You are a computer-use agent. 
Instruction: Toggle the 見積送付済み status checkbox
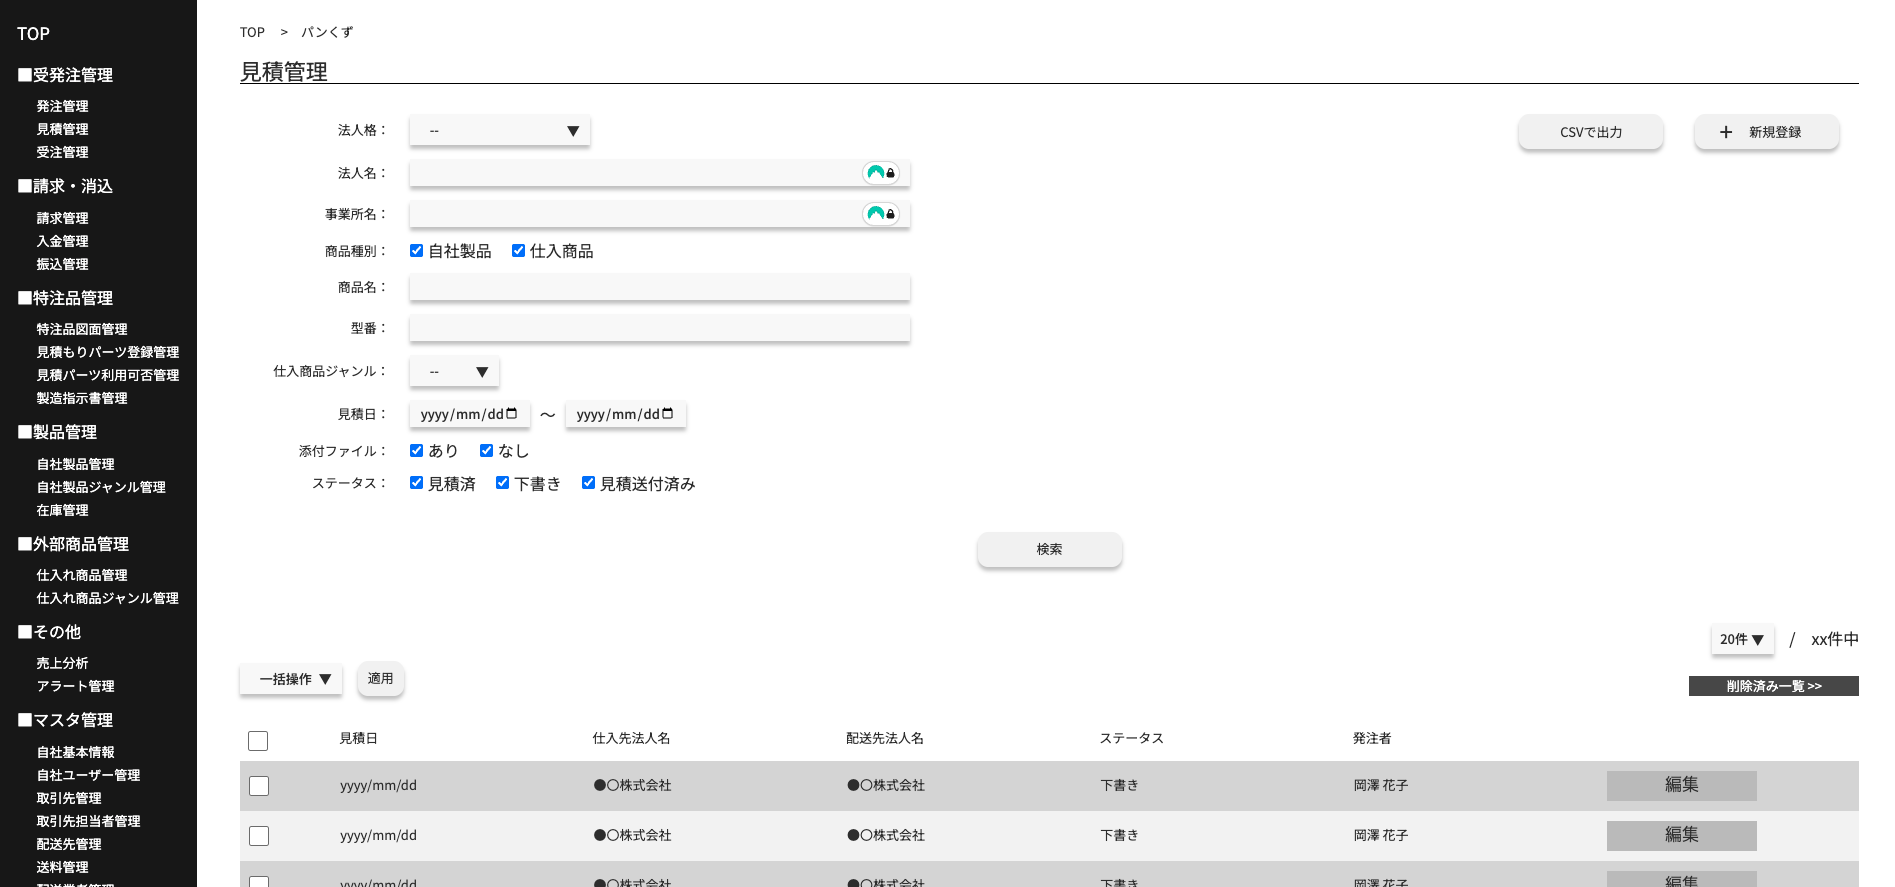(589, 483)
